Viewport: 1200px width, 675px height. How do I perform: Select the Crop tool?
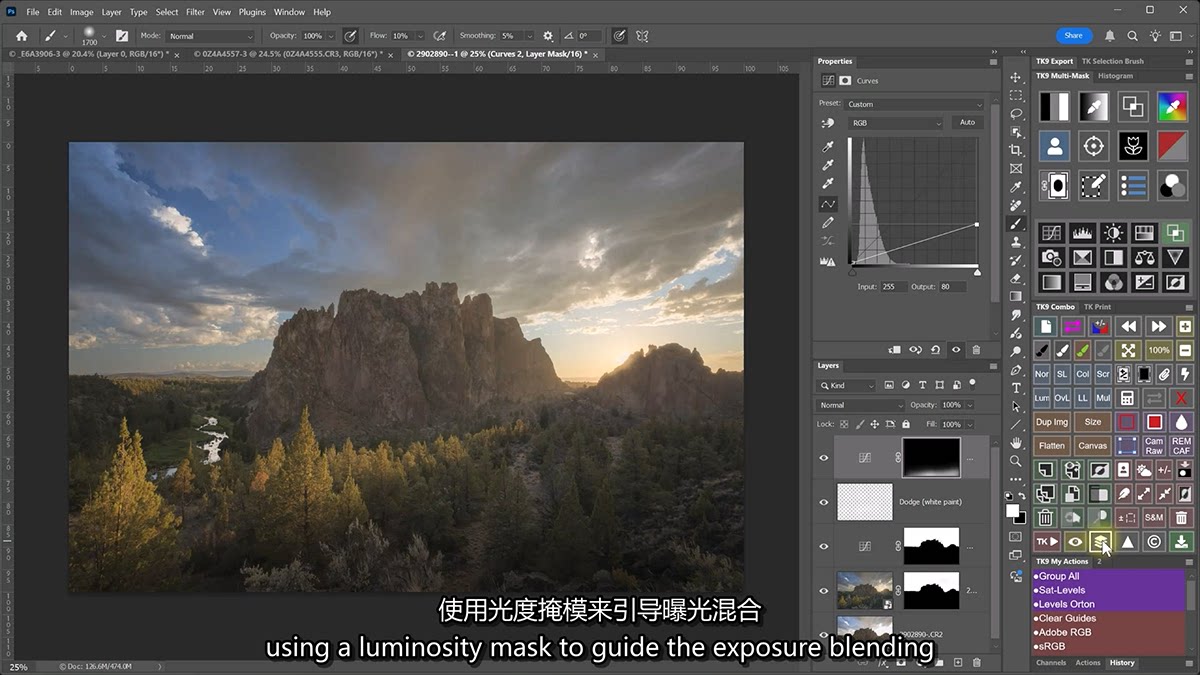tap(1016, 150)
